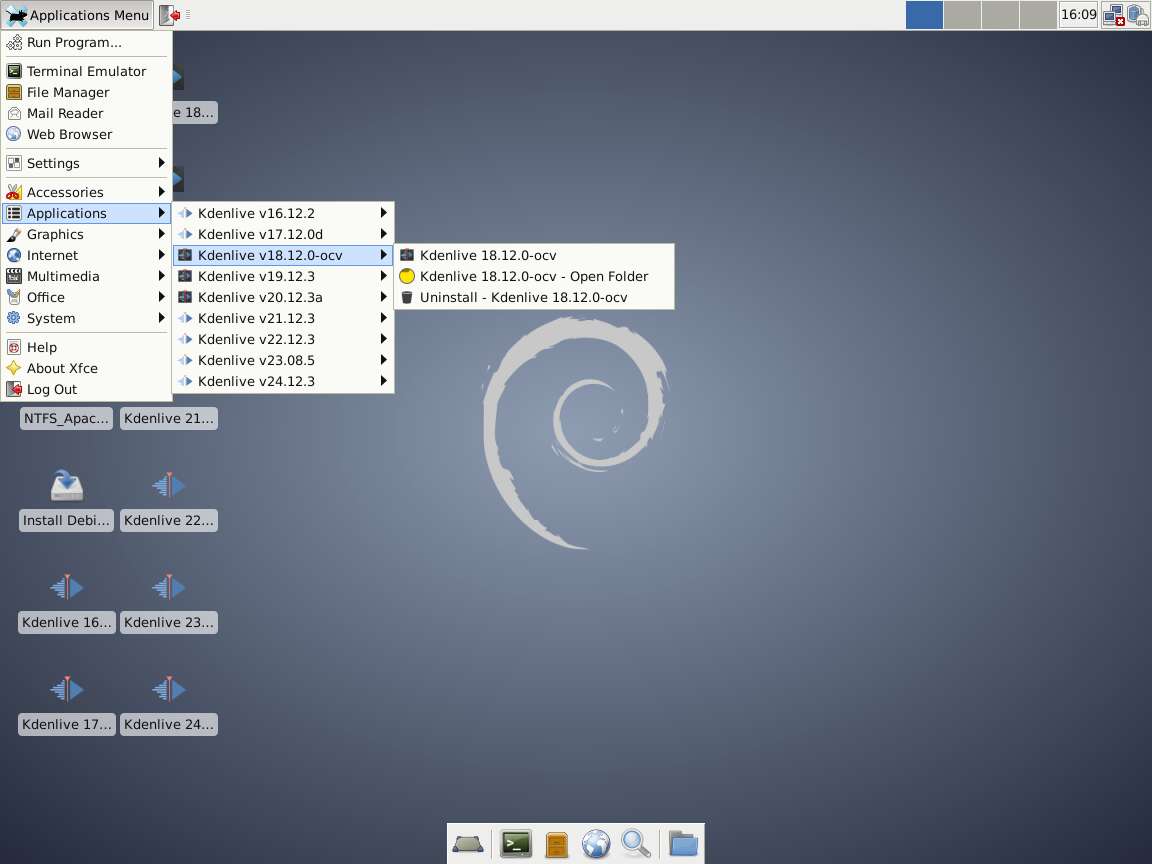1152x864 pixels.
Task: Open the Accessories submenu
Action: pos(86,192)
